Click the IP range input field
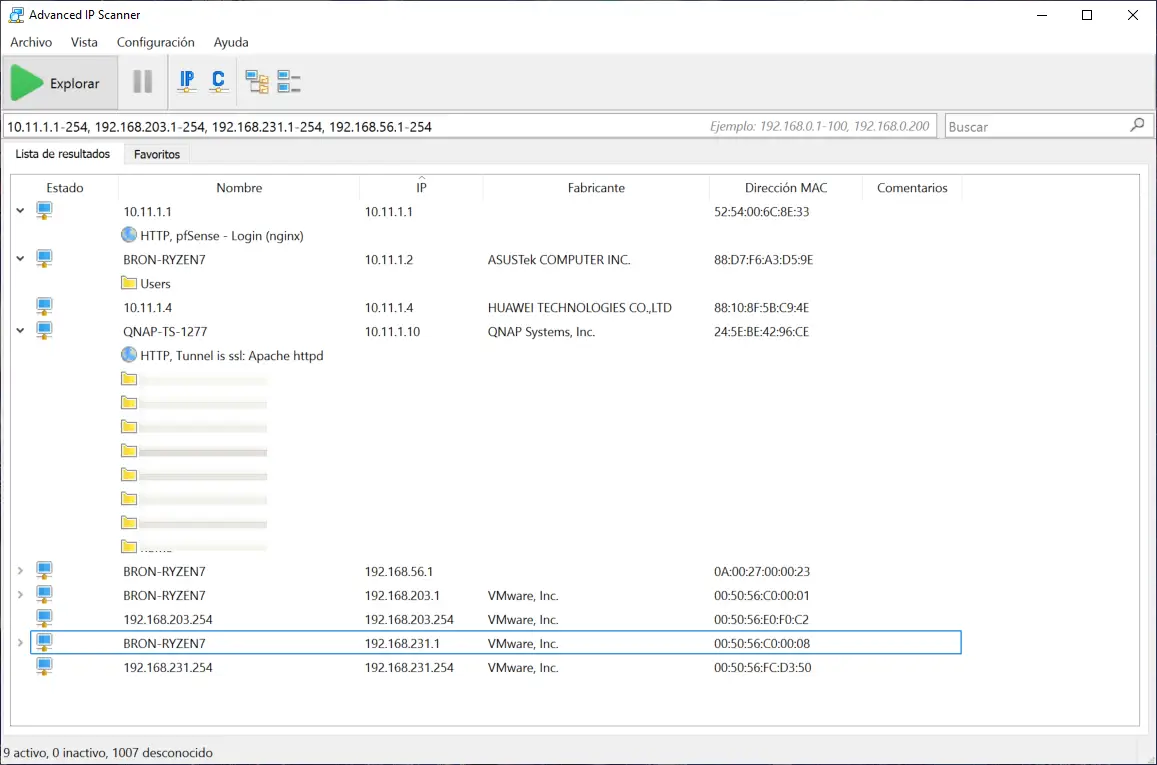Viewport: 1157px width, 765px height. click(400, 125)
